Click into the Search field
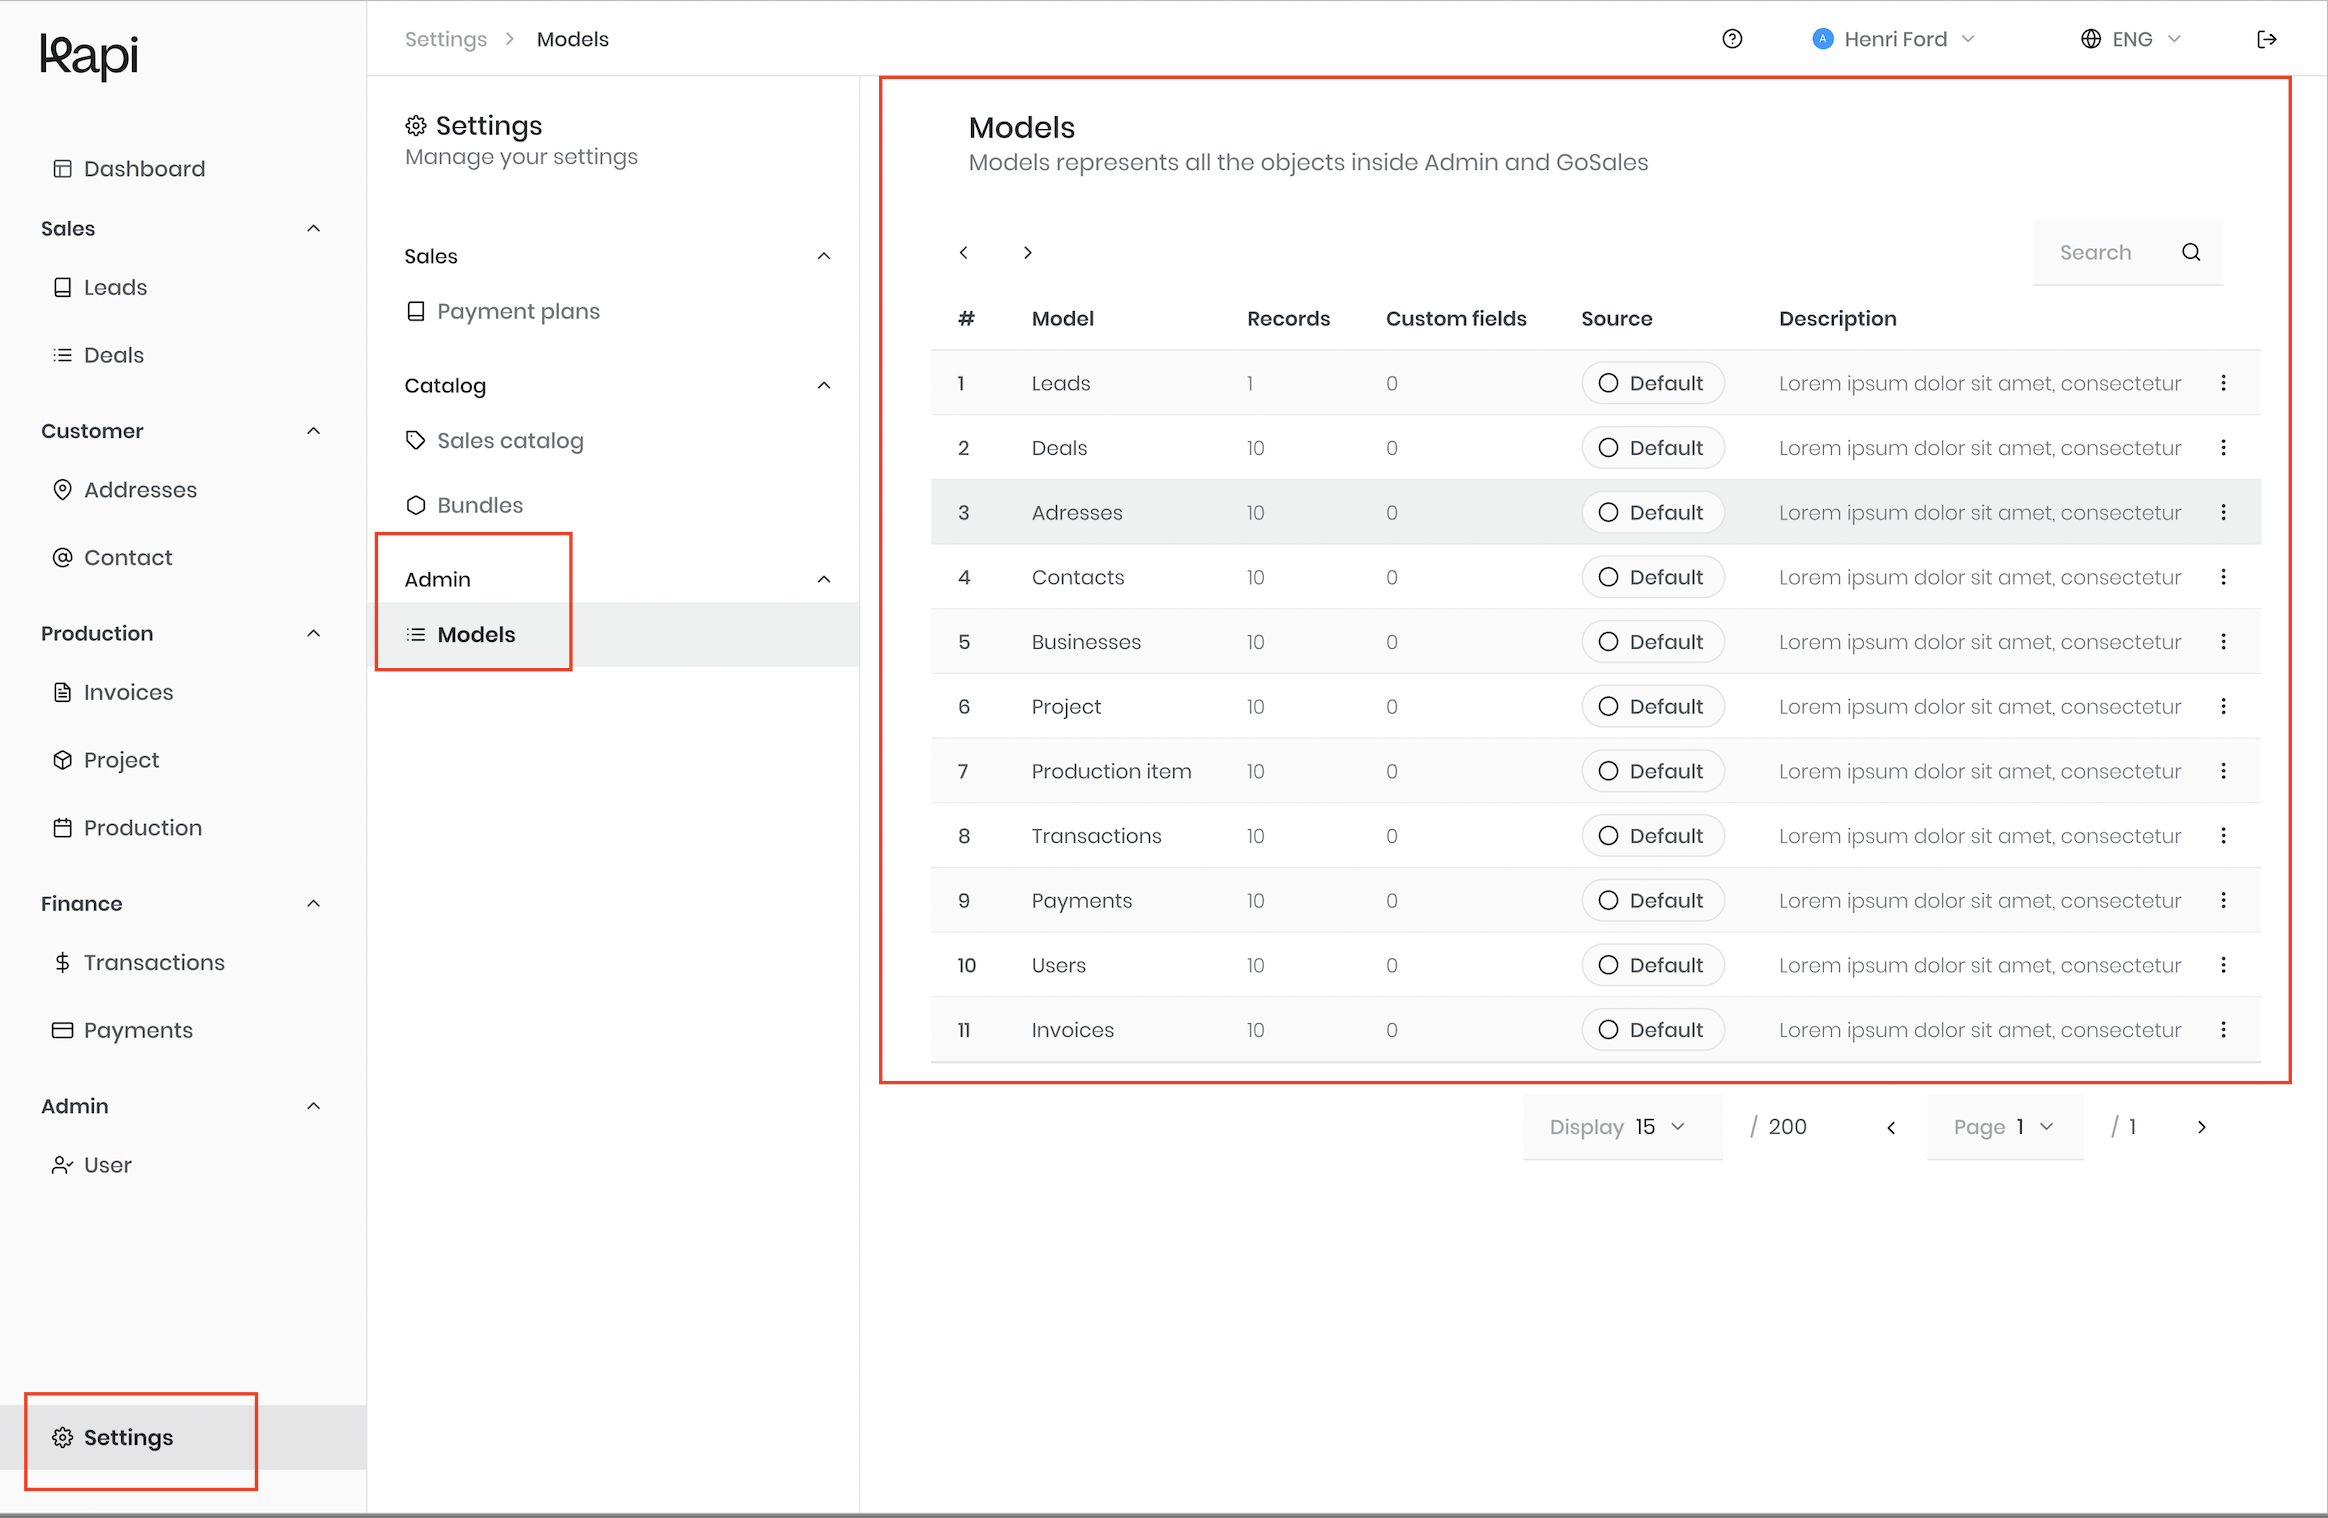The width and height of the screenshot is (2328, 1518). click(x=2127, y=252)
